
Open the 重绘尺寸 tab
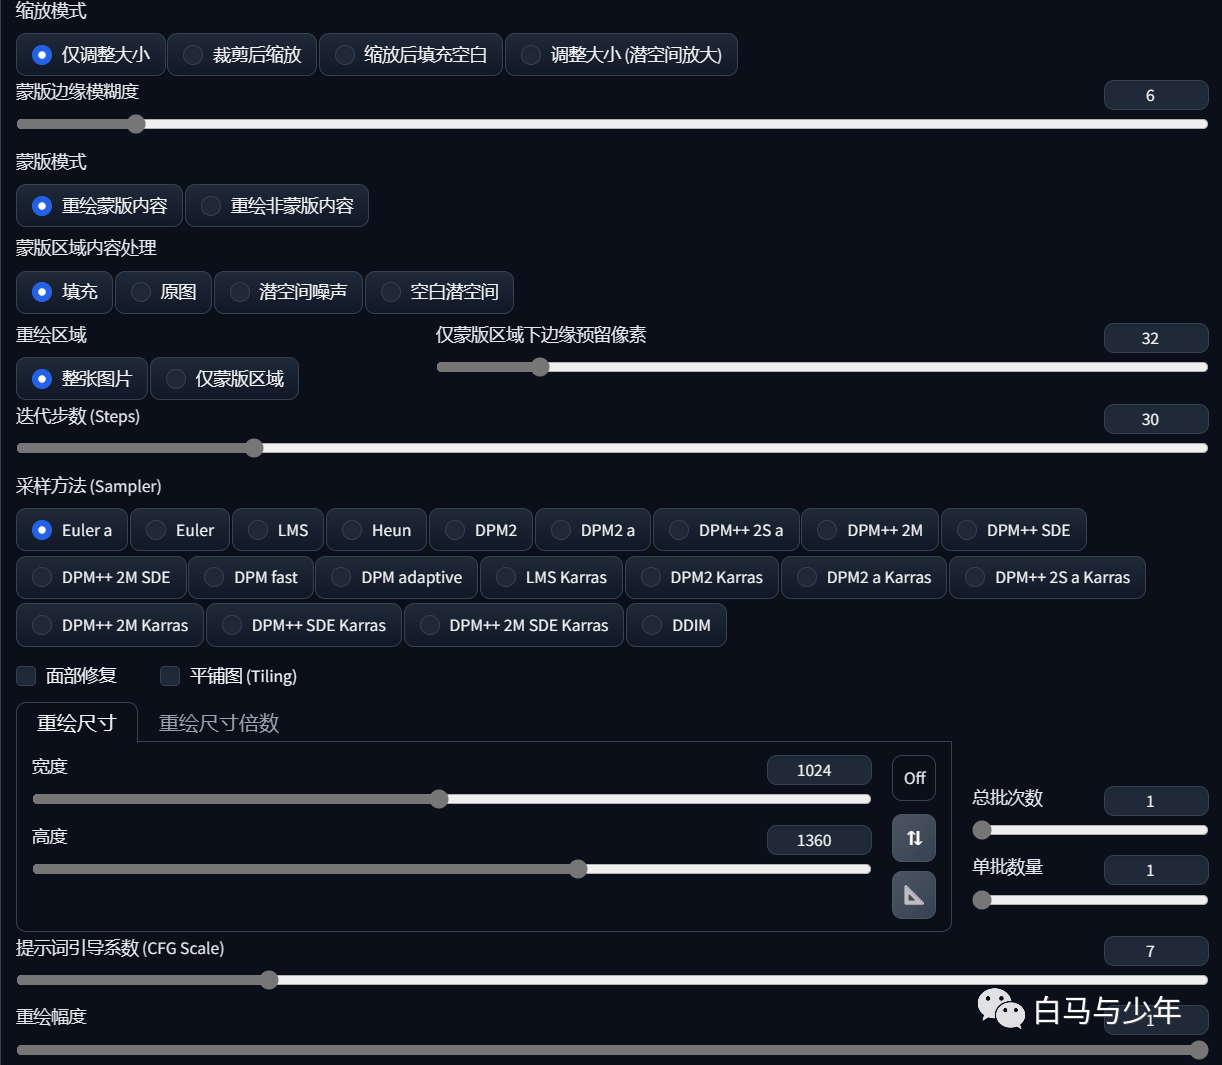pyautogui.click(x=77, y=723)
